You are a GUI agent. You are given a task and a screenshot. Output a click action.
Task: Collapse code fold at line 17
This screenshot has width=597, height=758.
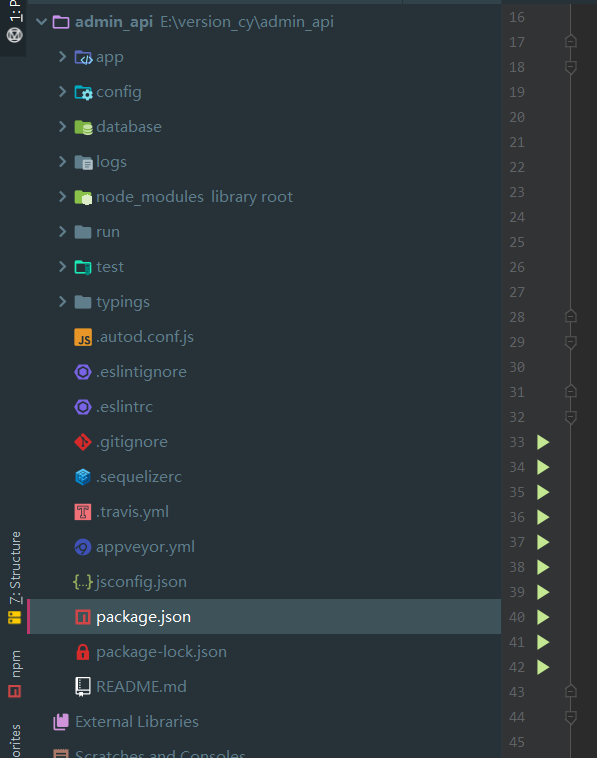[x=570, y=42]
